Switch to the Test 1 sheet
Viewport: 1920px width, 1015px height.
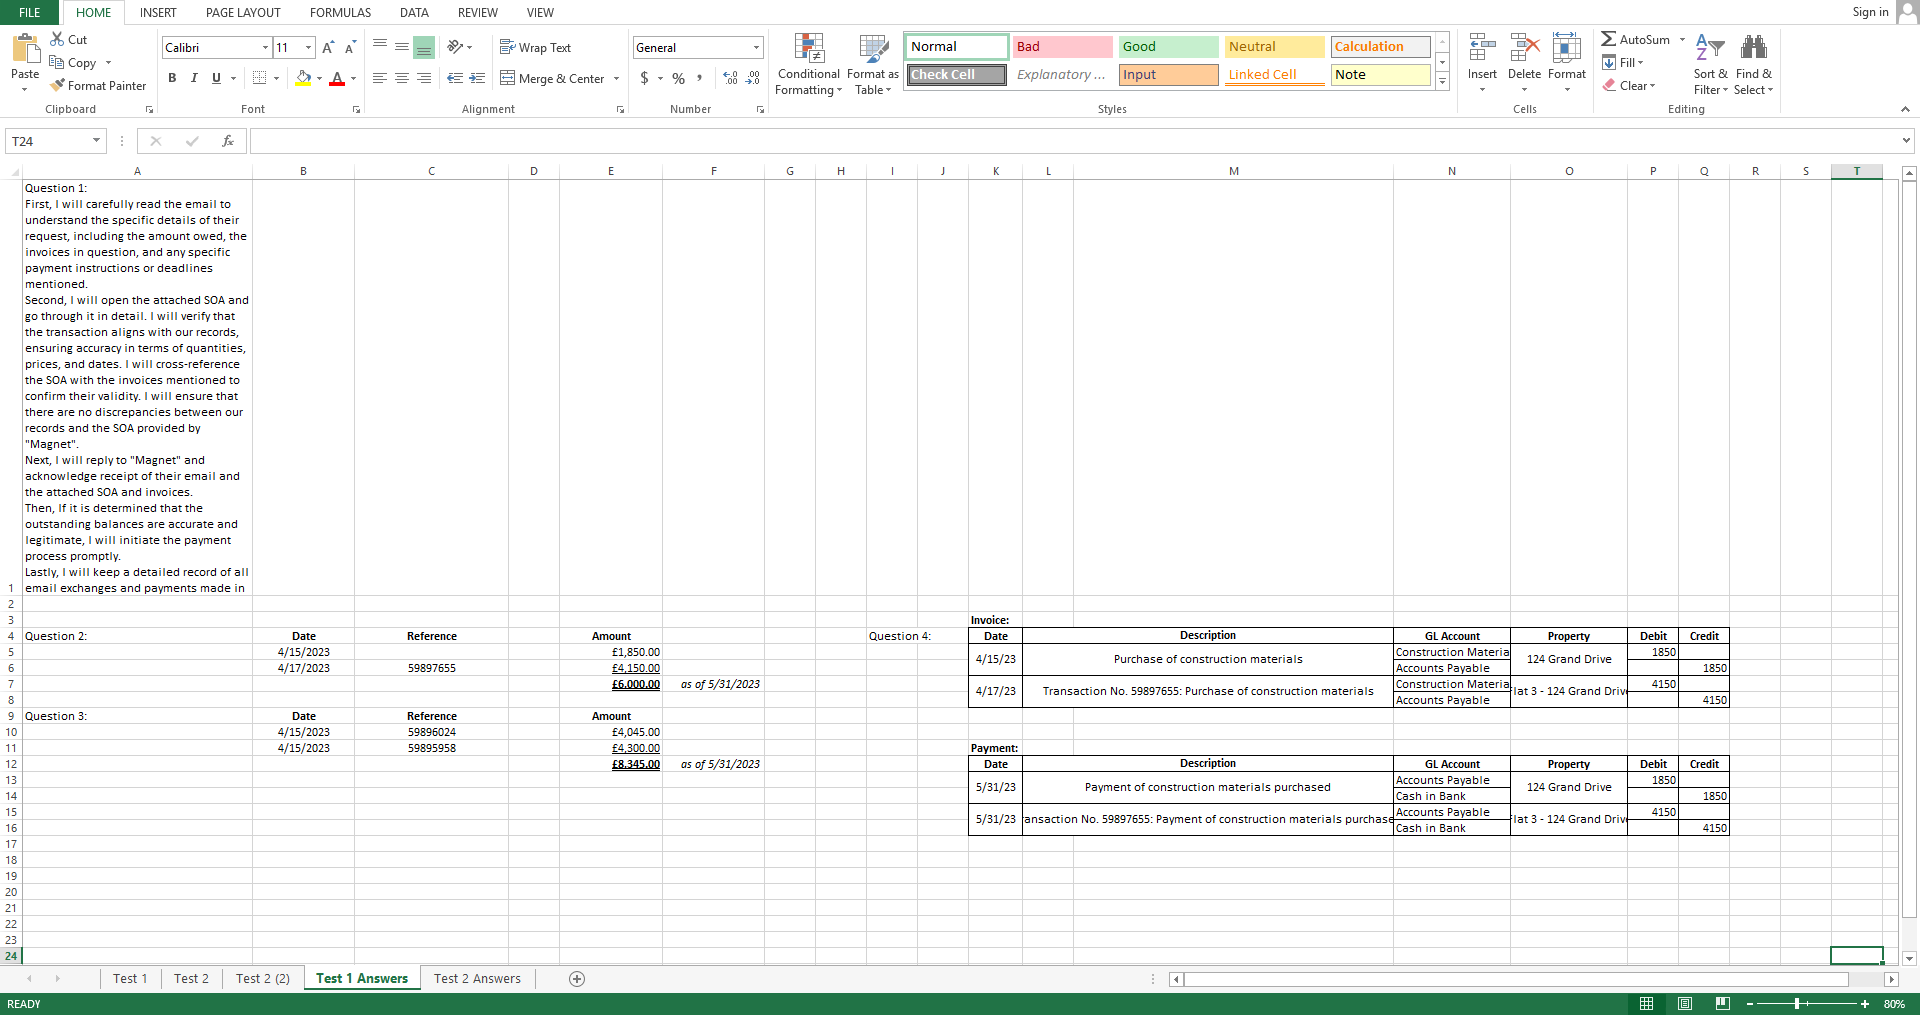(130, 979)
